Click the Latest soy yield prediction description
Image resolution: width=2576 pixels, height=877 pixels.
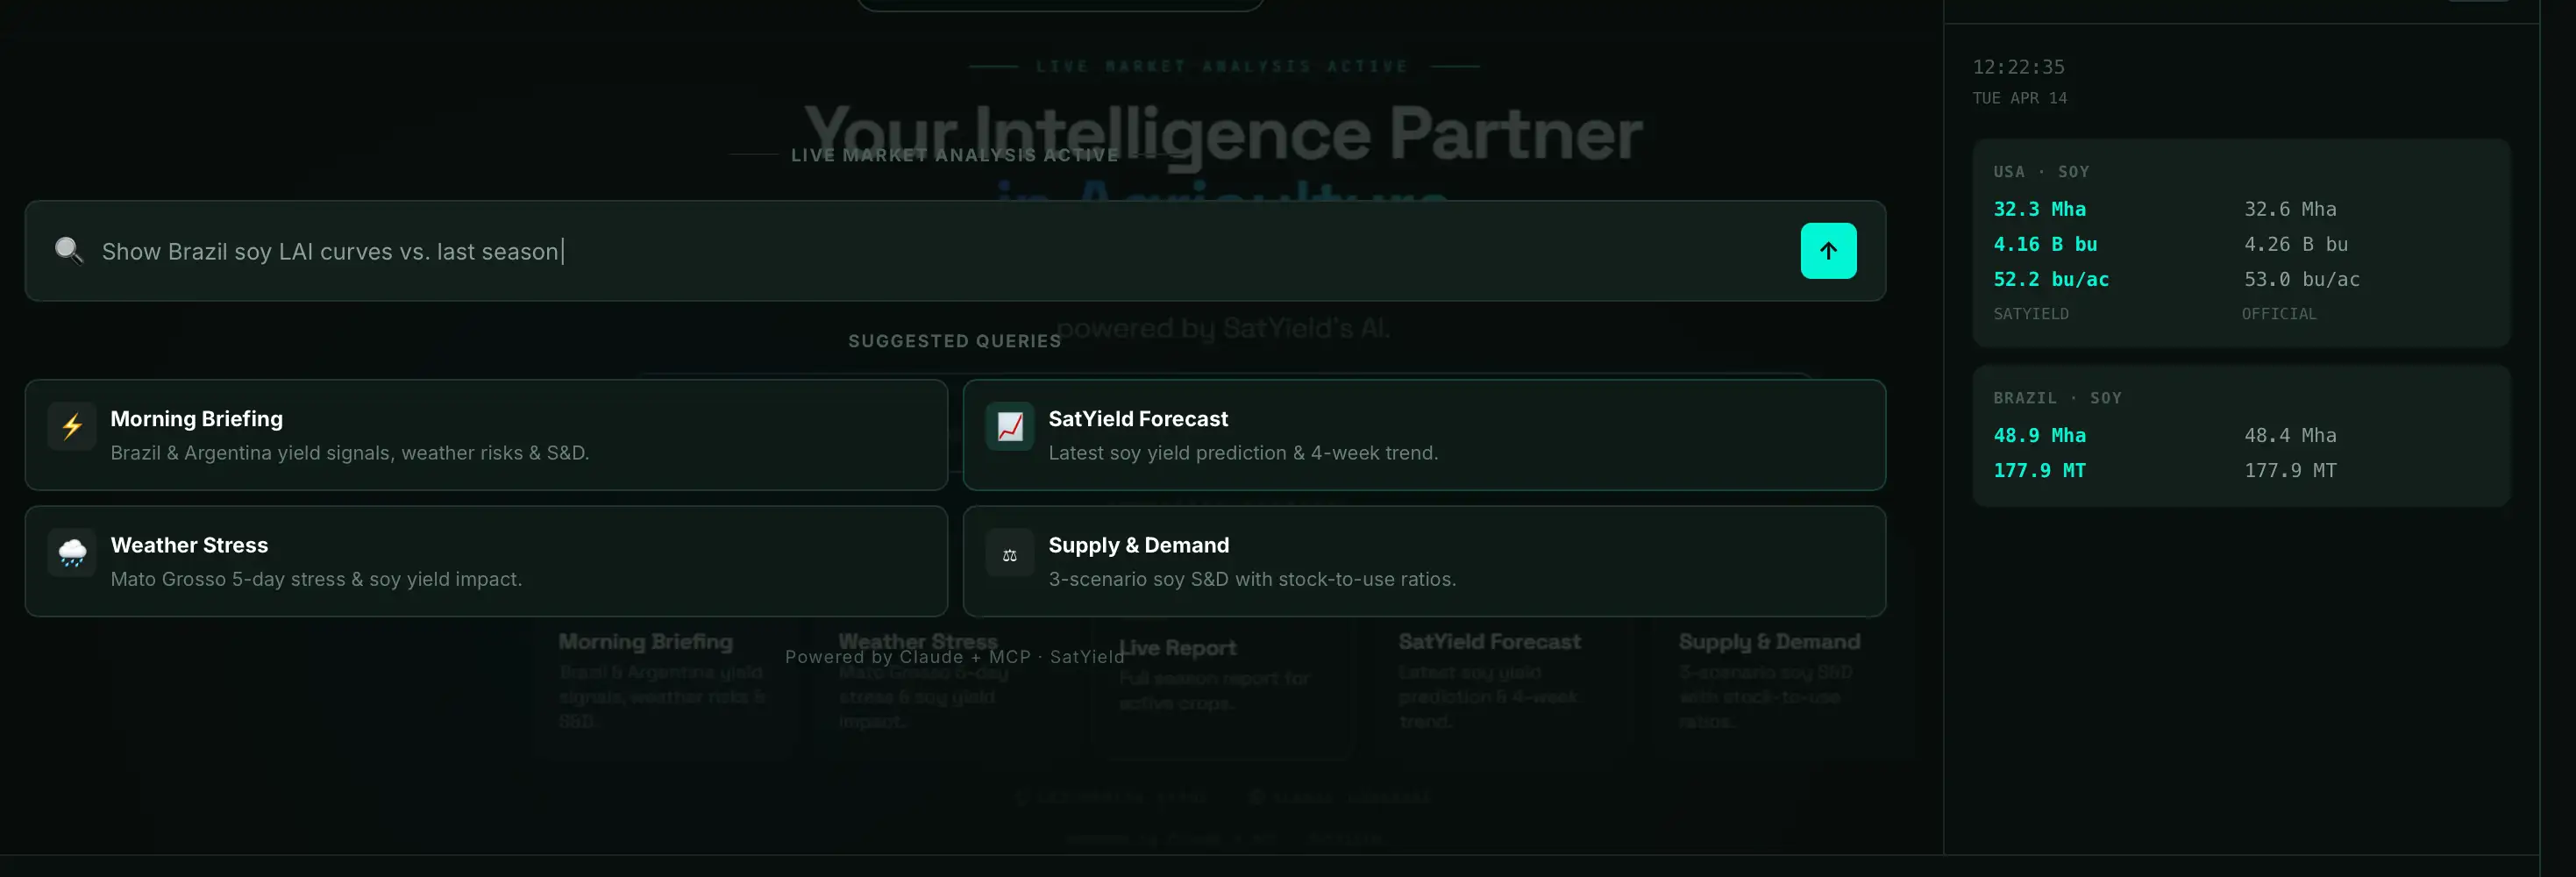point(1243,453)
